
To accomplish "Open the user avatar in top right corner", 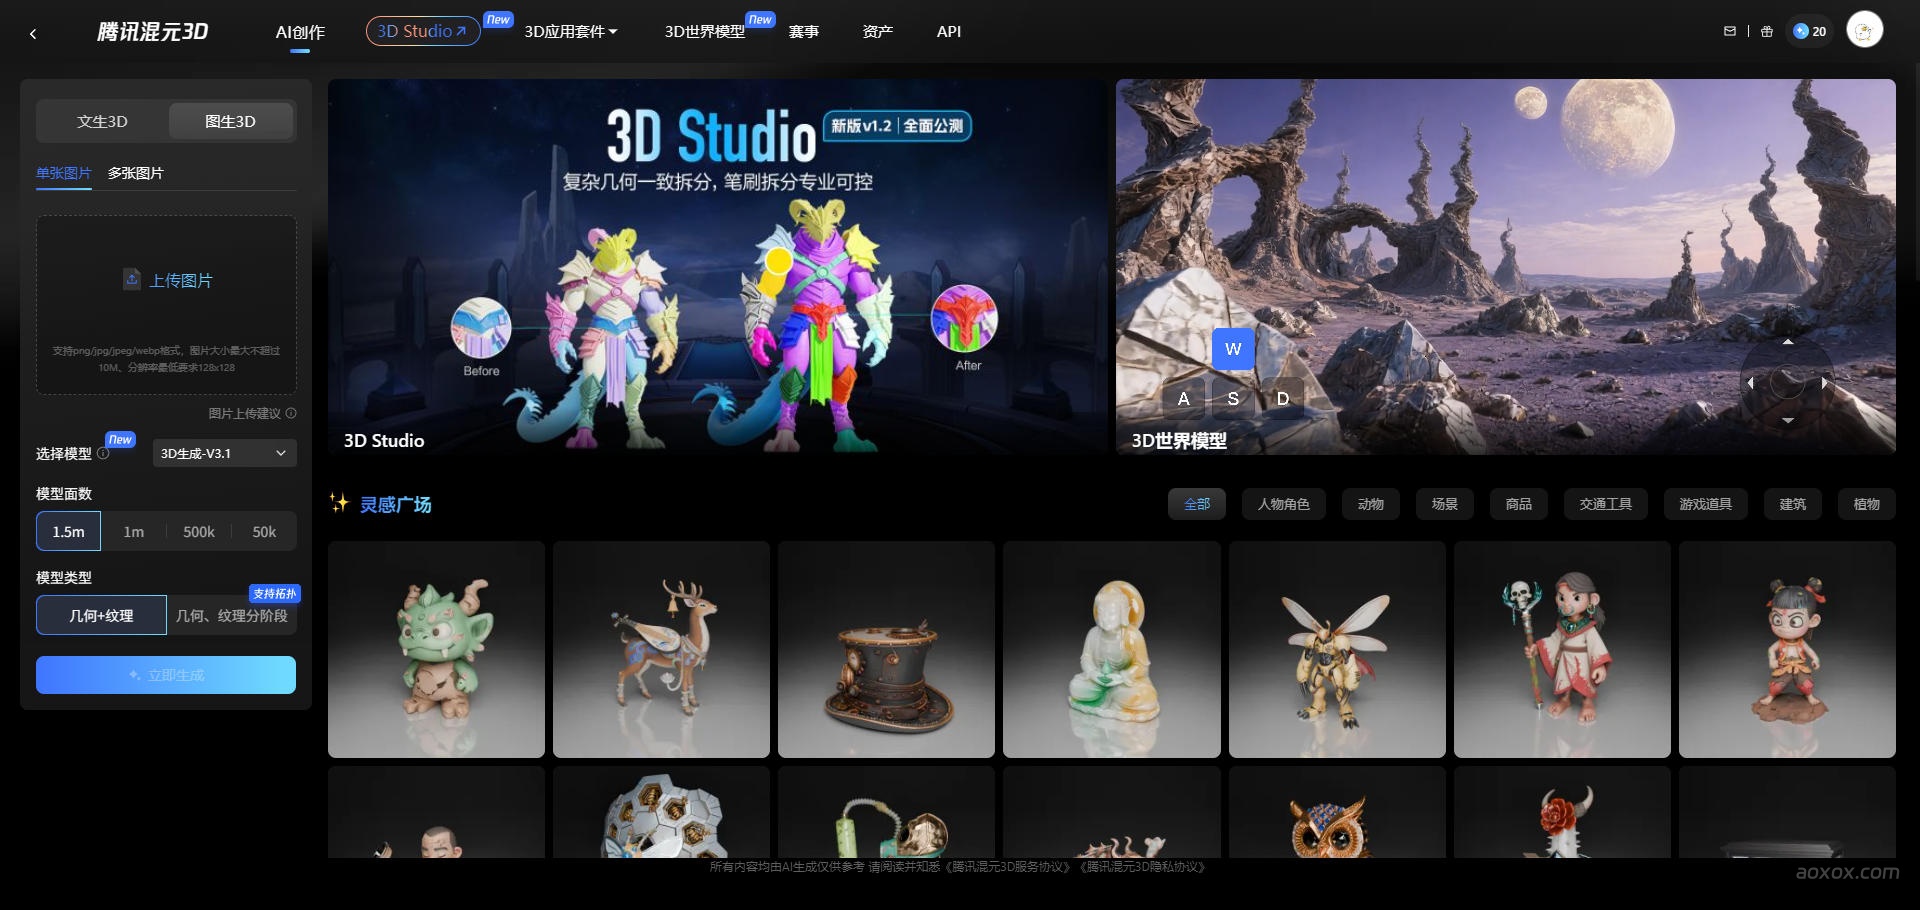I will [x=1864, y=29].
